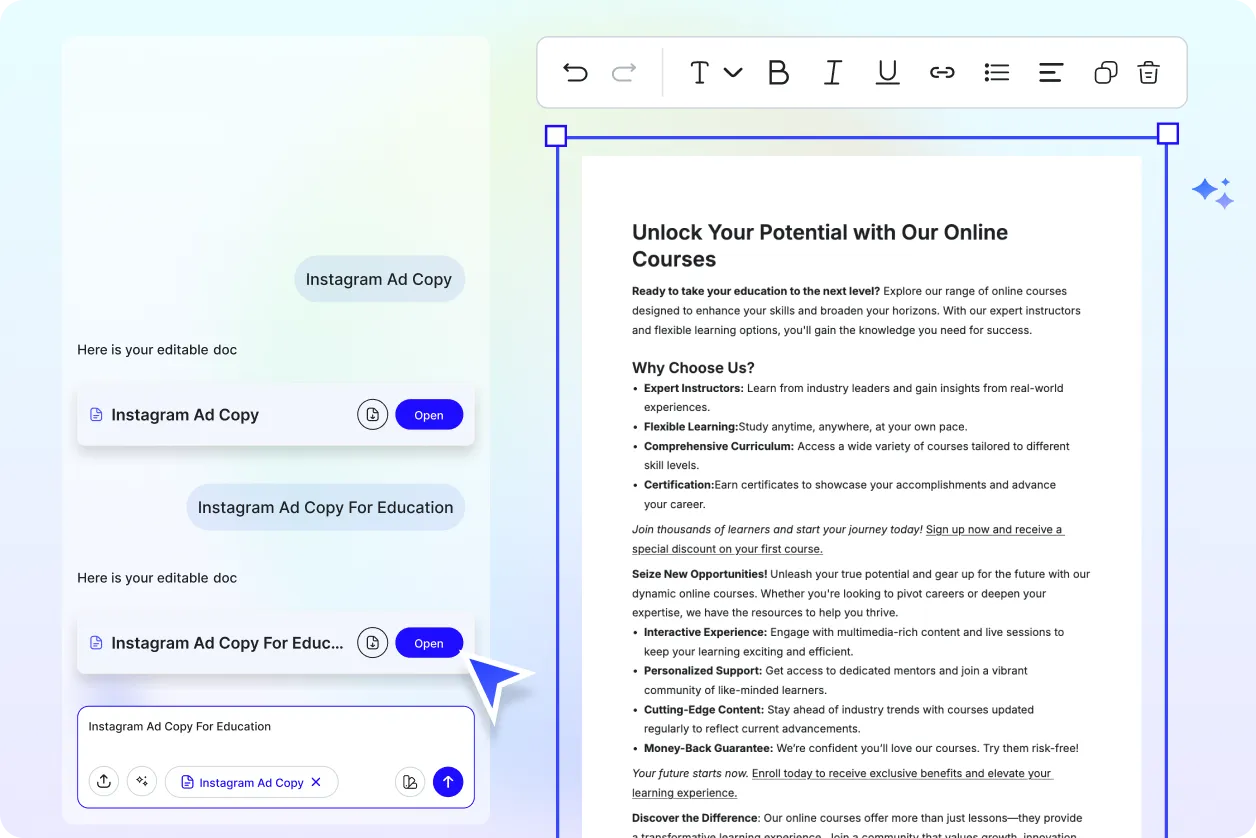Toggle bold formatting
Screen dimensions: 1256x838
tap(778, 72)
